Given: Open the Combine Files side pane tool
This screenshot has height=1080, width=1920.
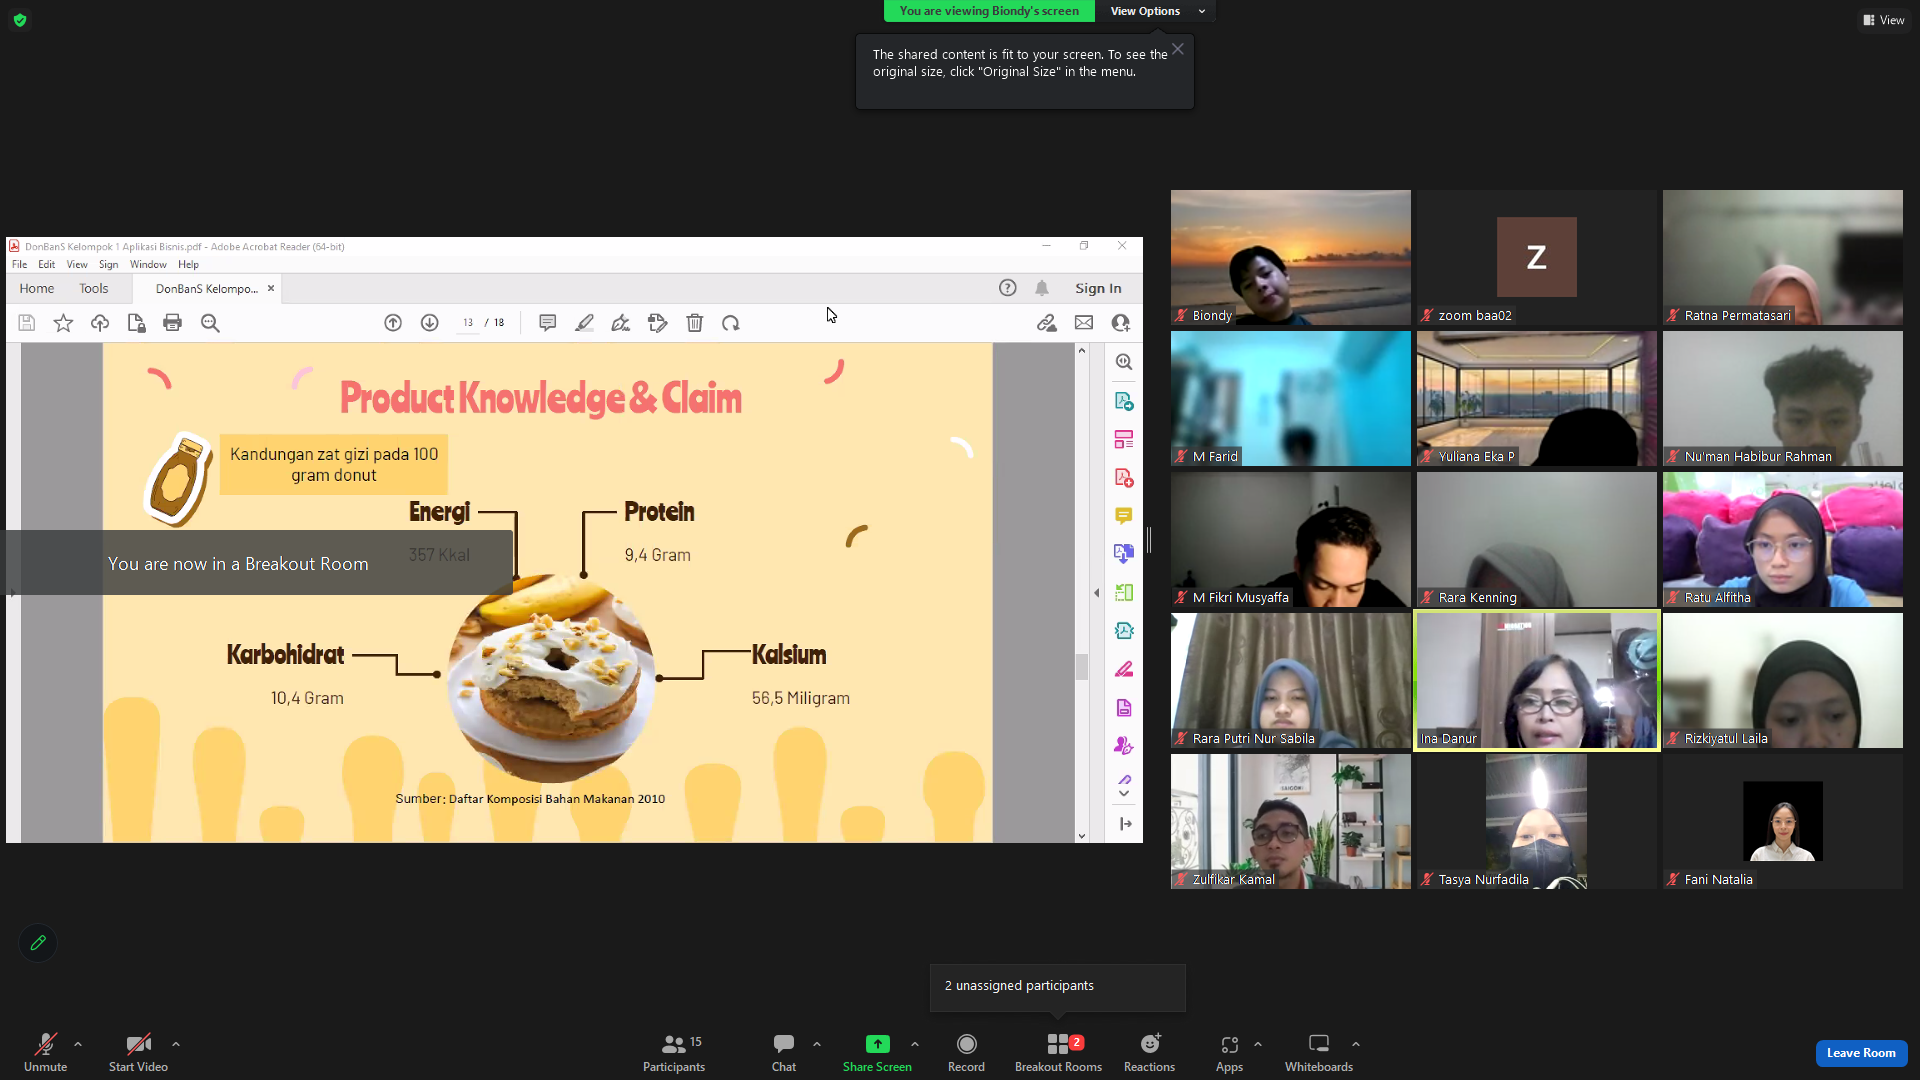Looking at the screenshot, I should click(1124, 554).
